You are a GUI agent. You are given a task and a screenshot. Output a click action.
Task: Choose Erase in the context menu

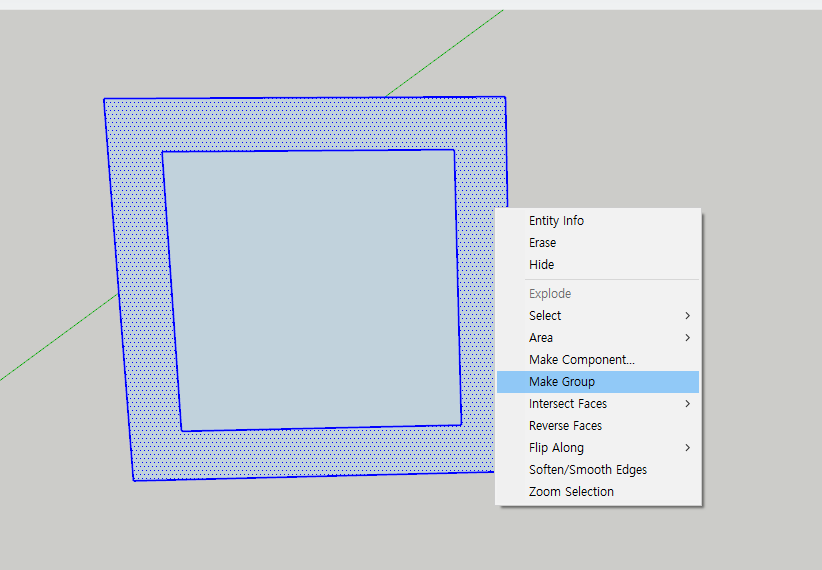[x=598, y=243]
